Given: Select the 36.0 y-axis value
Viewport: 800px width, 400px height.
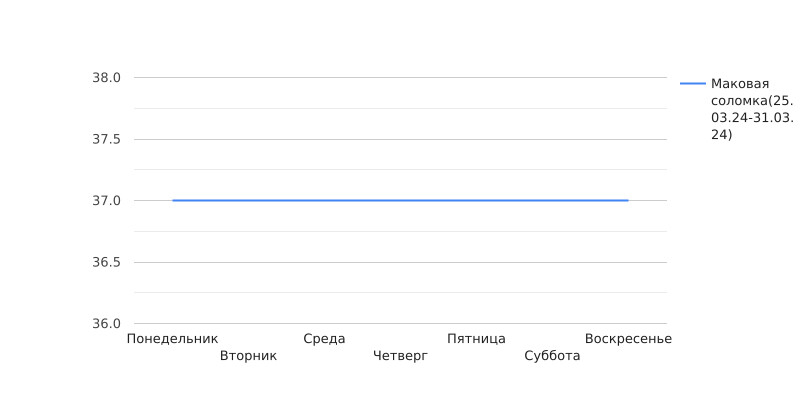Looking at the screenshot, I should (106, 323).
